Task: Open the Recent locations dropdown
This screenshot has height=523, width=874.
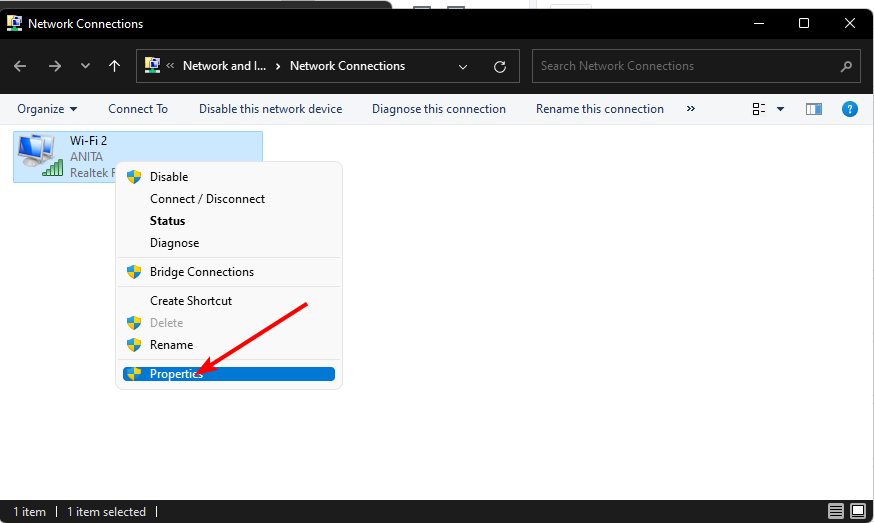Action: pyautogui.click(x=85, y=66)
